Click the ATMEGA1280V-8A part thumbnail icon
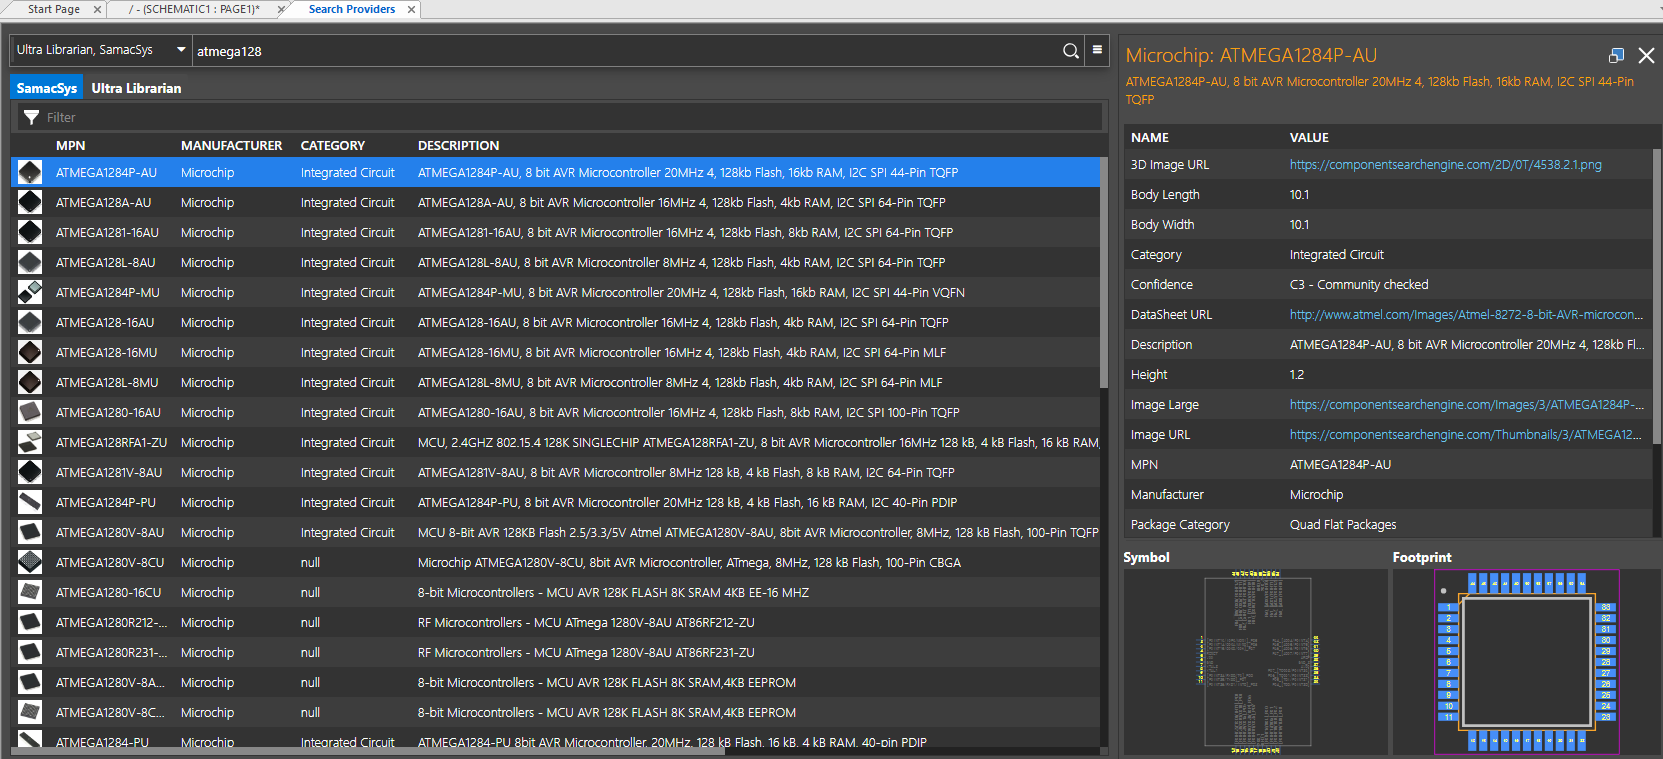The width and height of the screenshot is (1663, 759). [x=30, y=682]
